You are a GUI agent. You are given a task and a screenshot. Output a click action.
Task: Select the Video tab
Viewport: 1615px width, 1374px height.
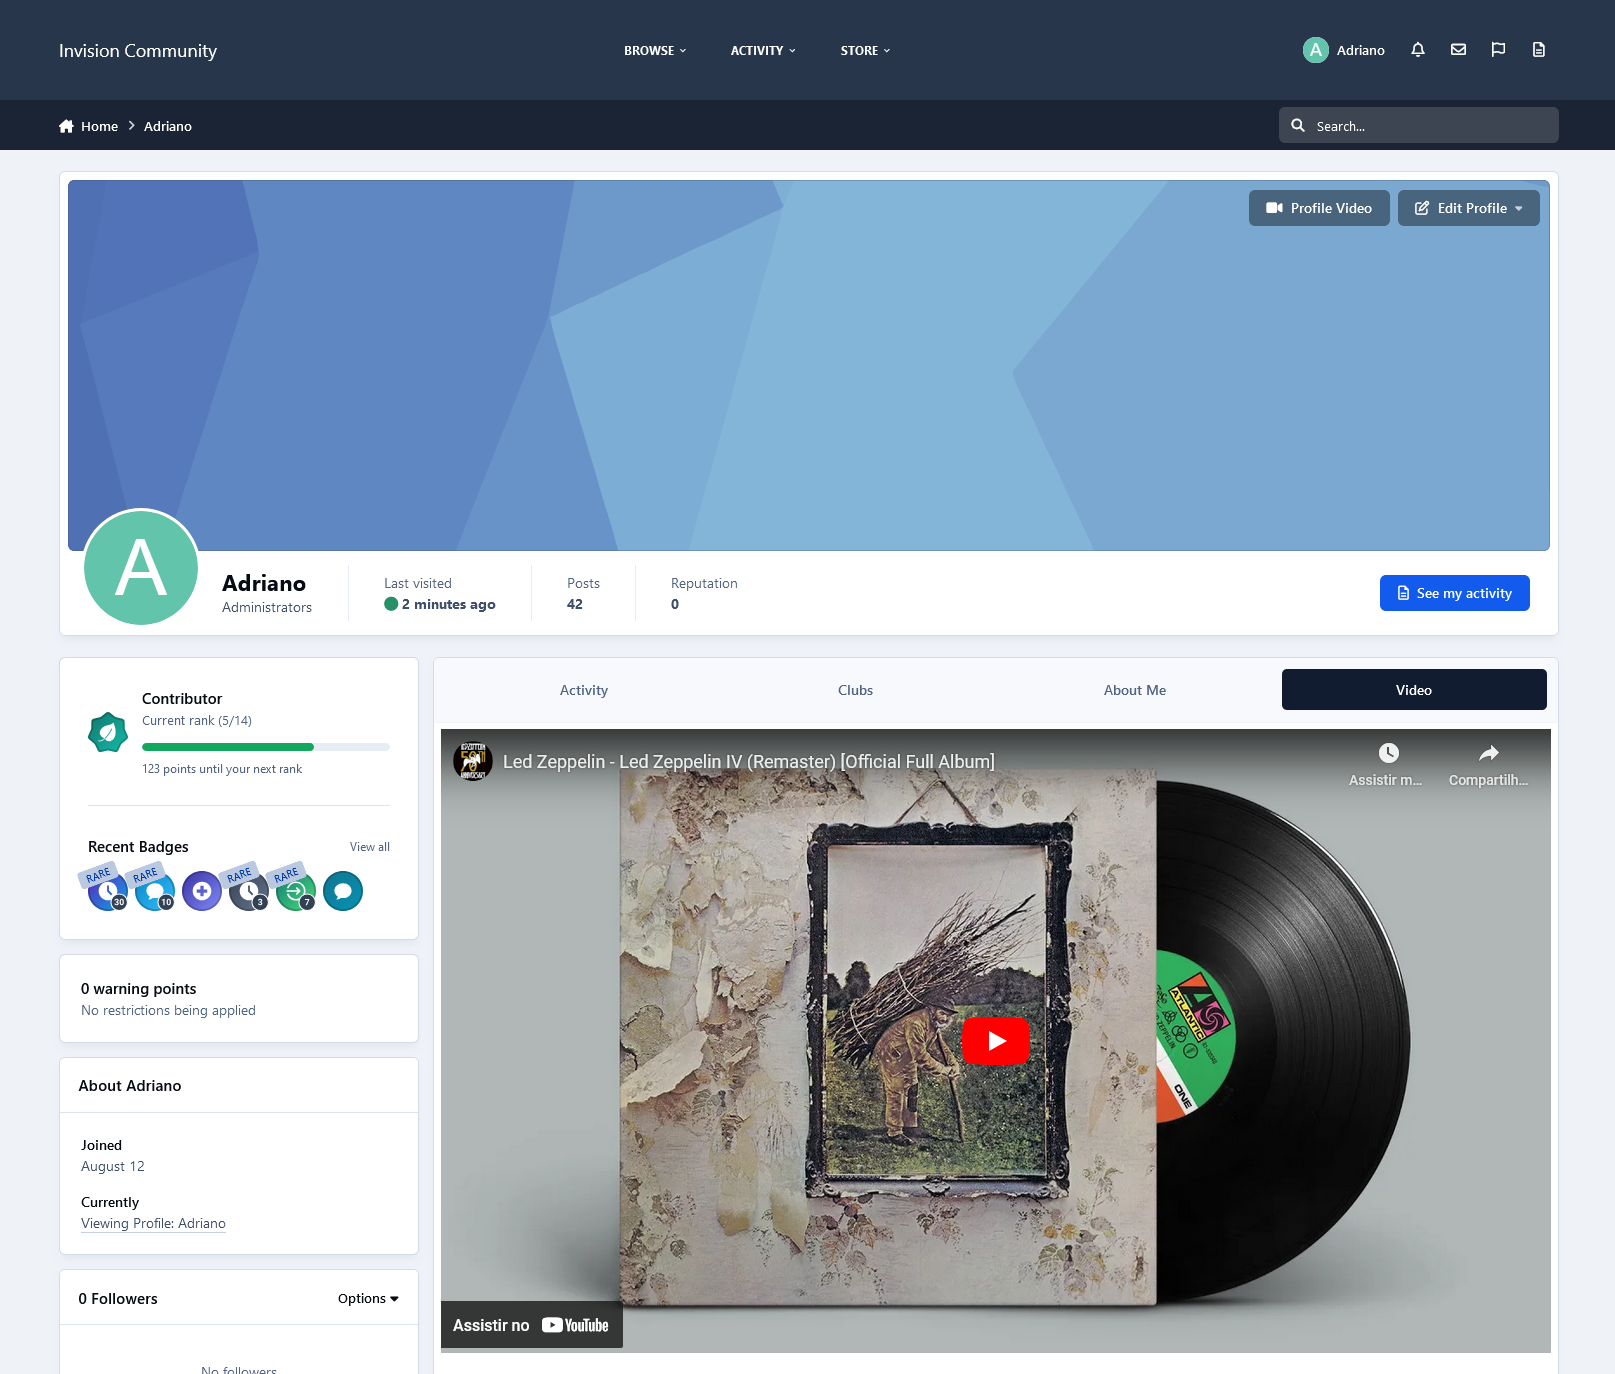click(x=1414, y=690)
